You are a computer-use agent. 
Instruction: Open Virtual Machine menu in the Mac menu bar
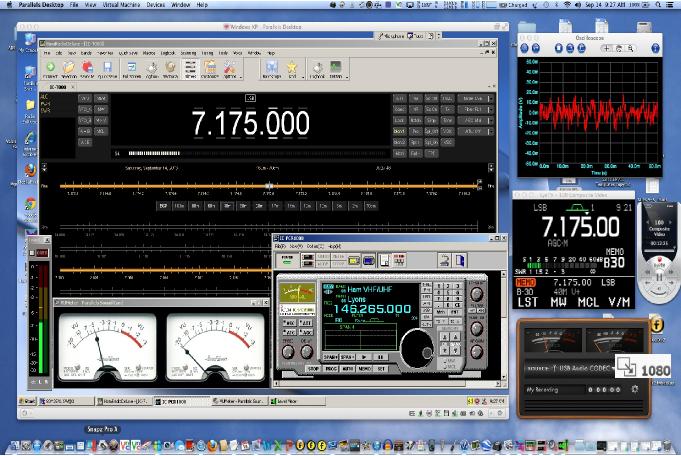tap(121, 5)
